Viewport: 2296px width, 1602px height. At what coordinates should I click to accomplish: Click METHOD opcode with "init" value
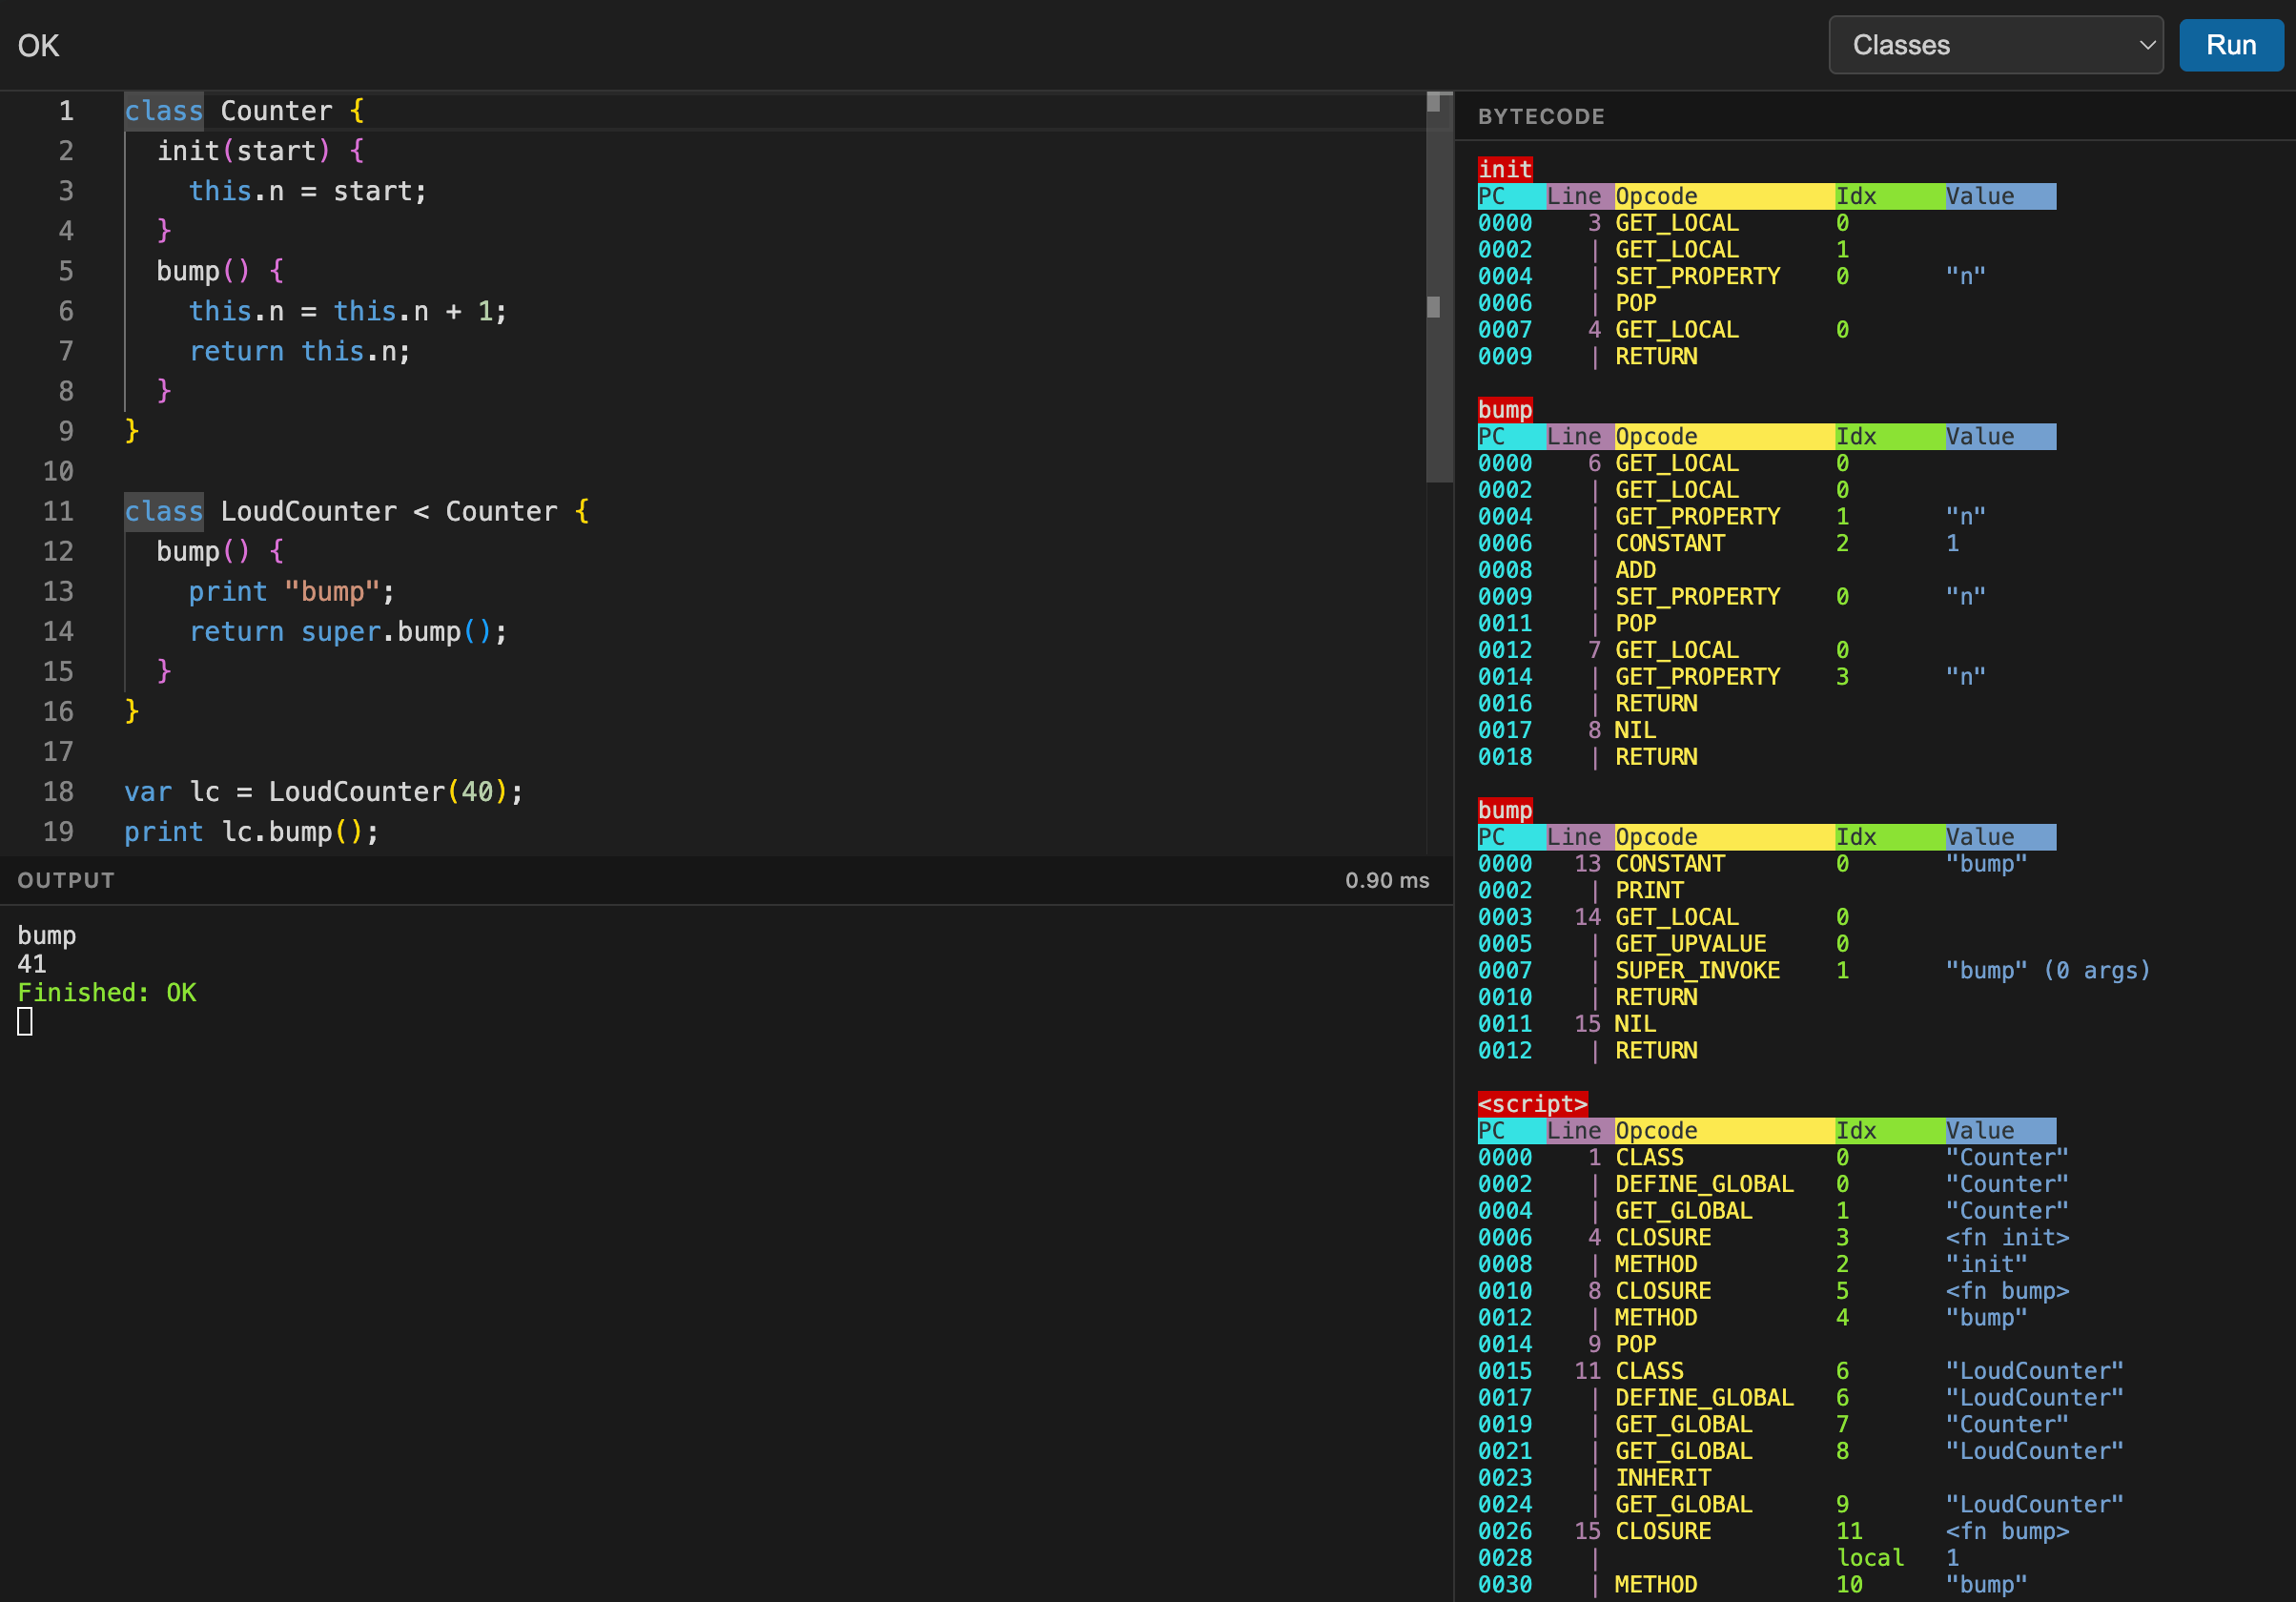coord(1656,1264)
